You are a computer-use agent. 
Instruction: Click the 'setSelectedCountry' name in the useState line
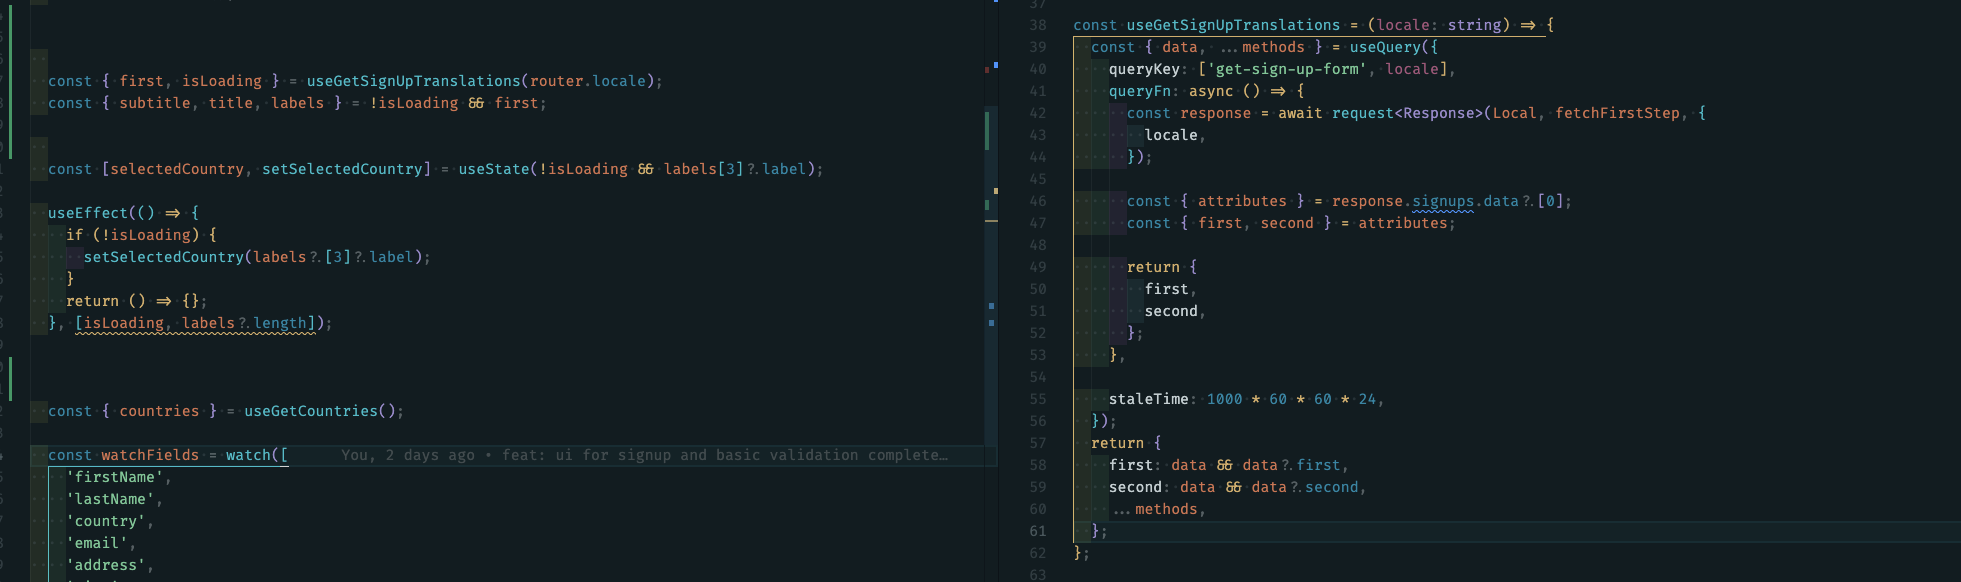tap(342, 169)
